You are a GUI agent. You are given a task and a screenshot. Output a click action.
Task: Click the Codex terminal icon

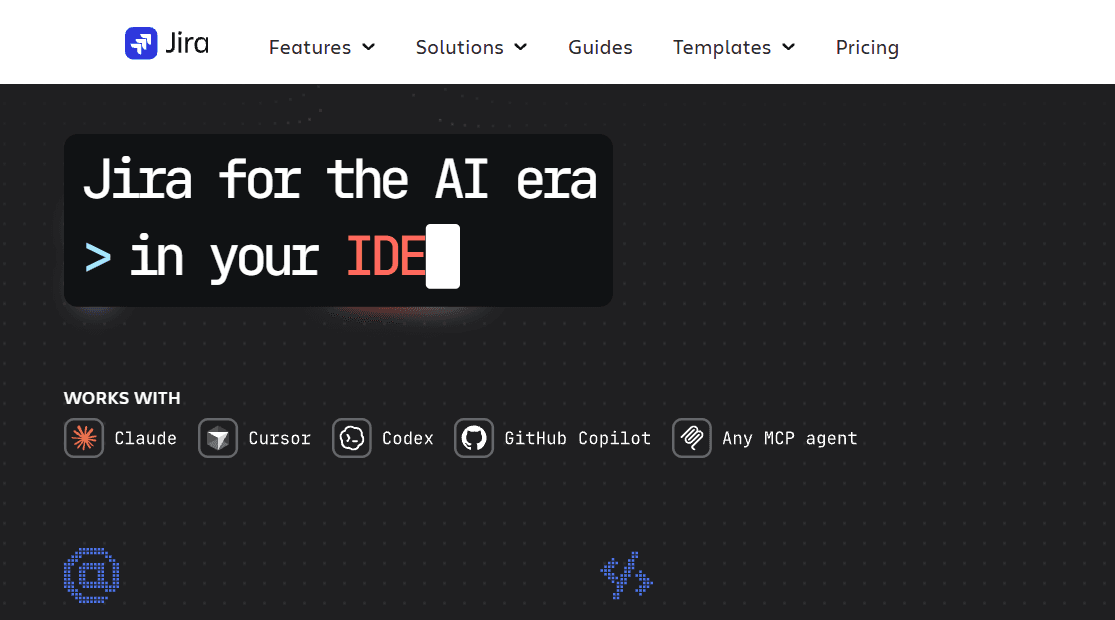coord(351,438)
